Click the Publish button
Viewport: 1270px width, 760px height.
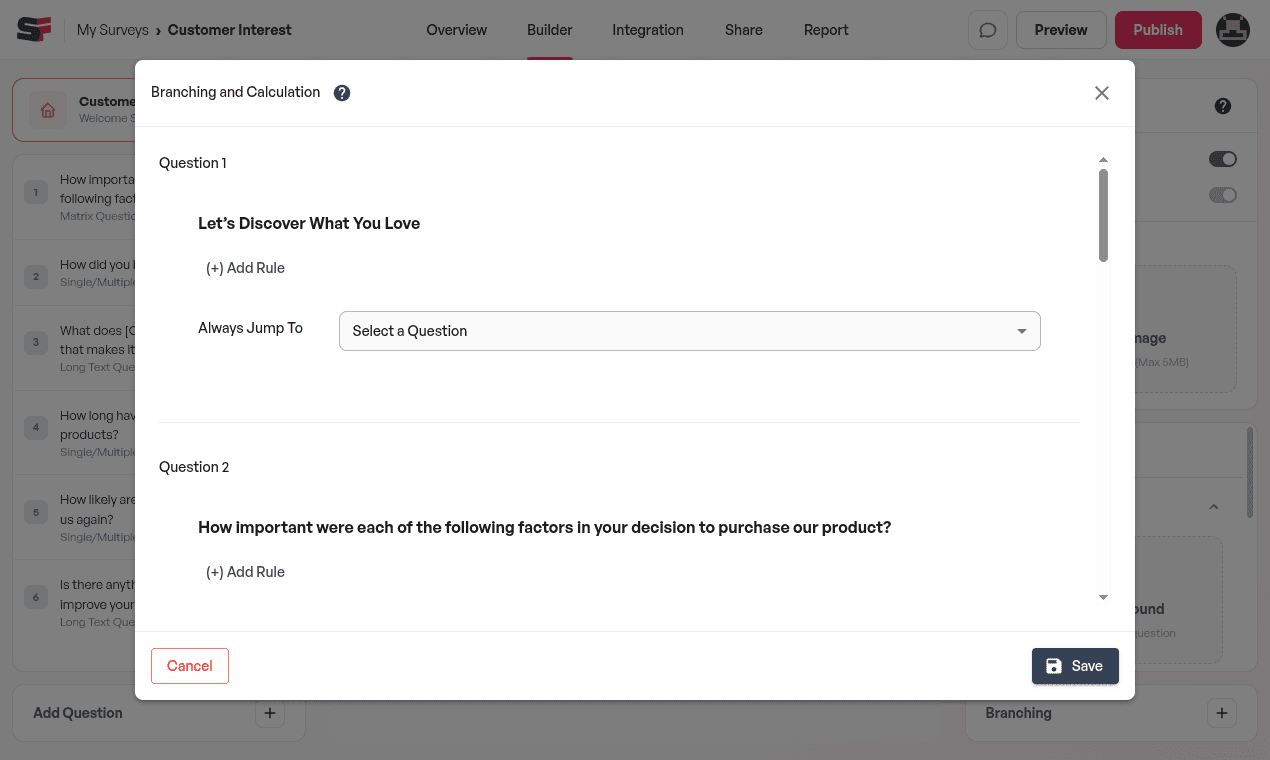[x=1158, y=30]
